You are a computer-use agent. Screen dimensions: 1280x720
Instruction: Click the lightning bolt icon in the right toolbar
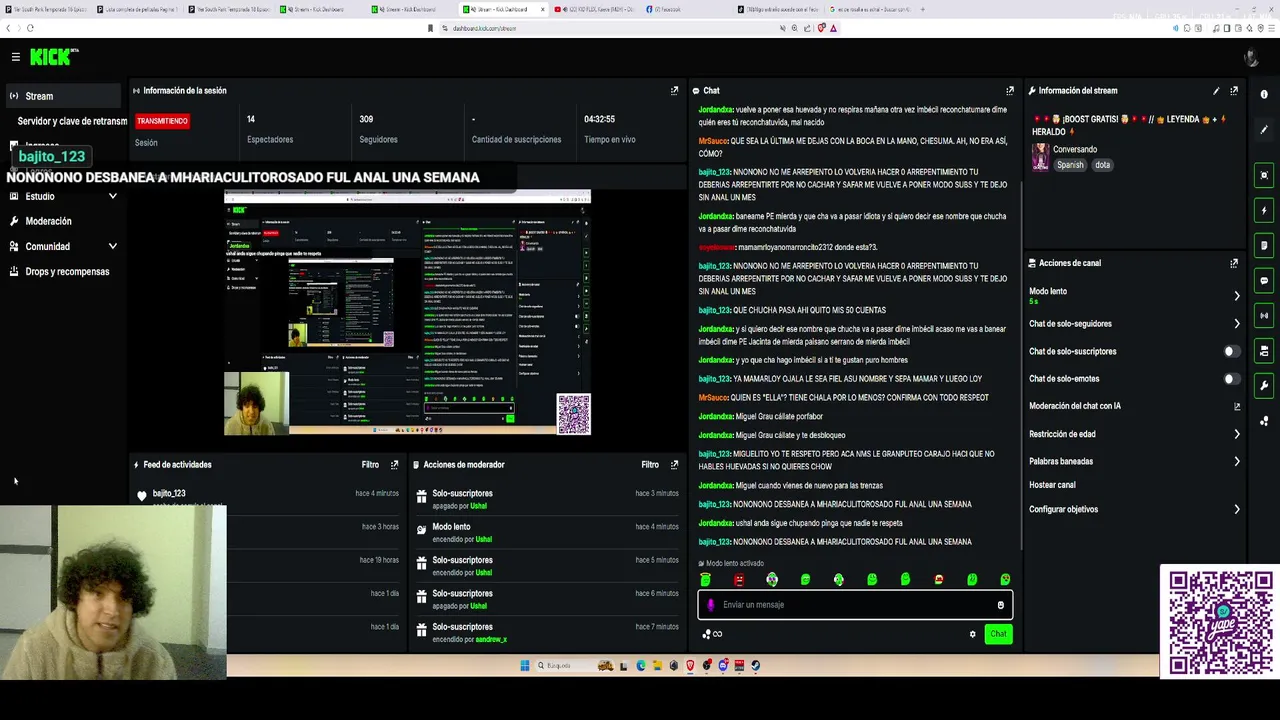(1264, 210)
